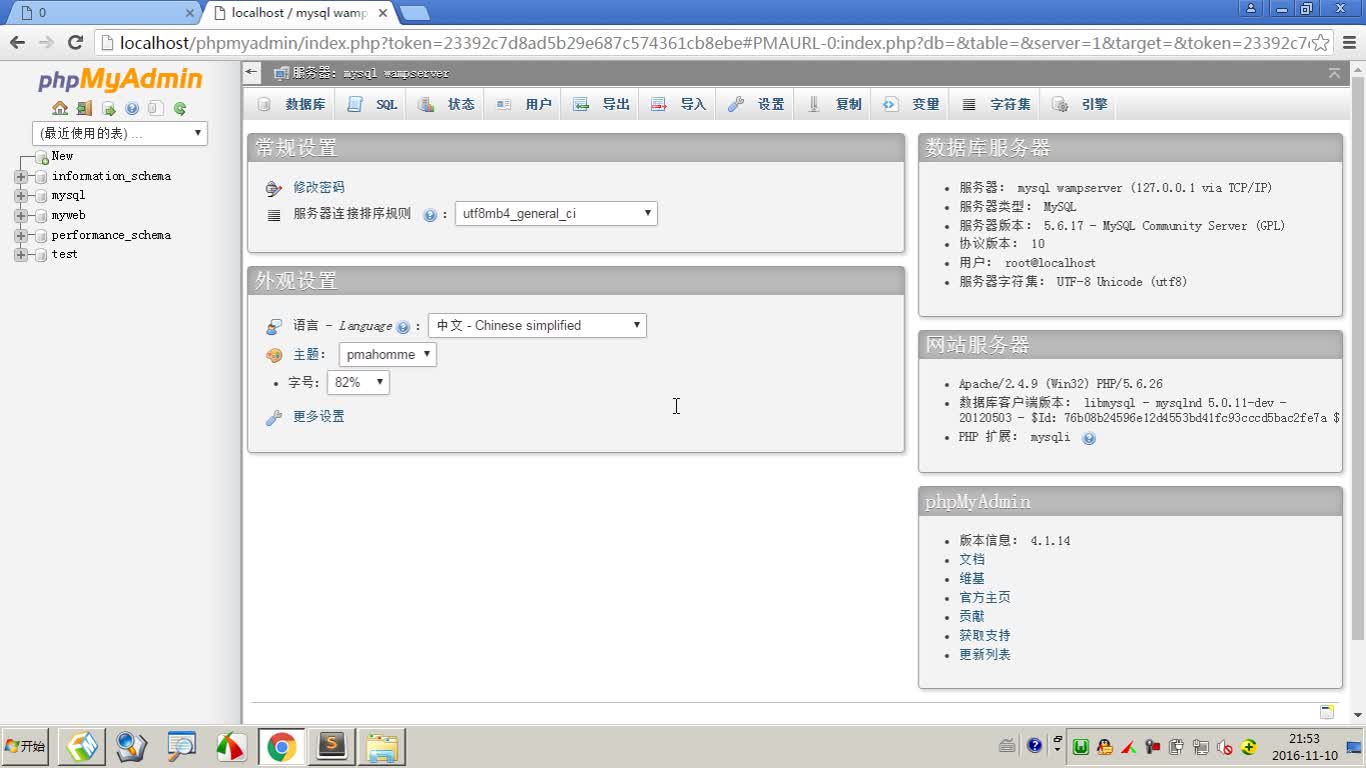
Task: Open the console note icon at page bottom right
Action: (1327, 712)
